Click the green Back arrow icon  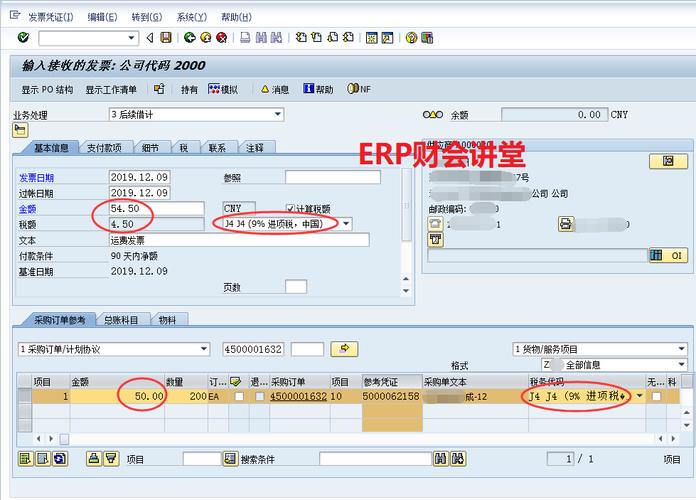(190, 38)
